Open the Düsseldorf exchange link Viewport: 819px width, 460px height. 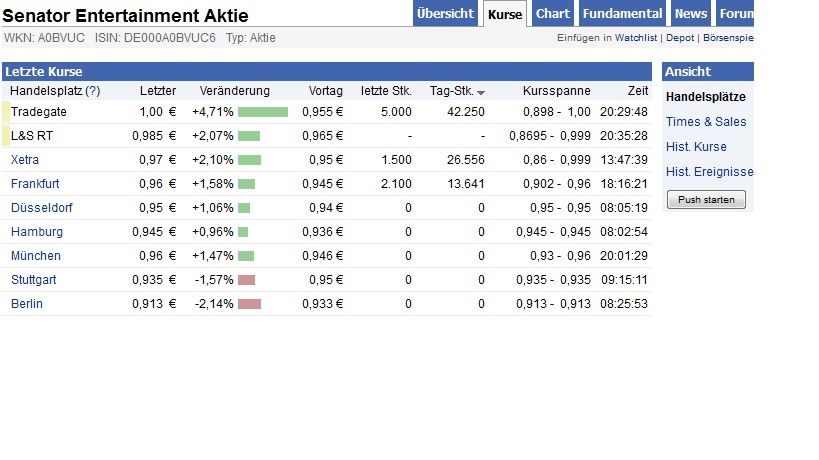[42, 208]
